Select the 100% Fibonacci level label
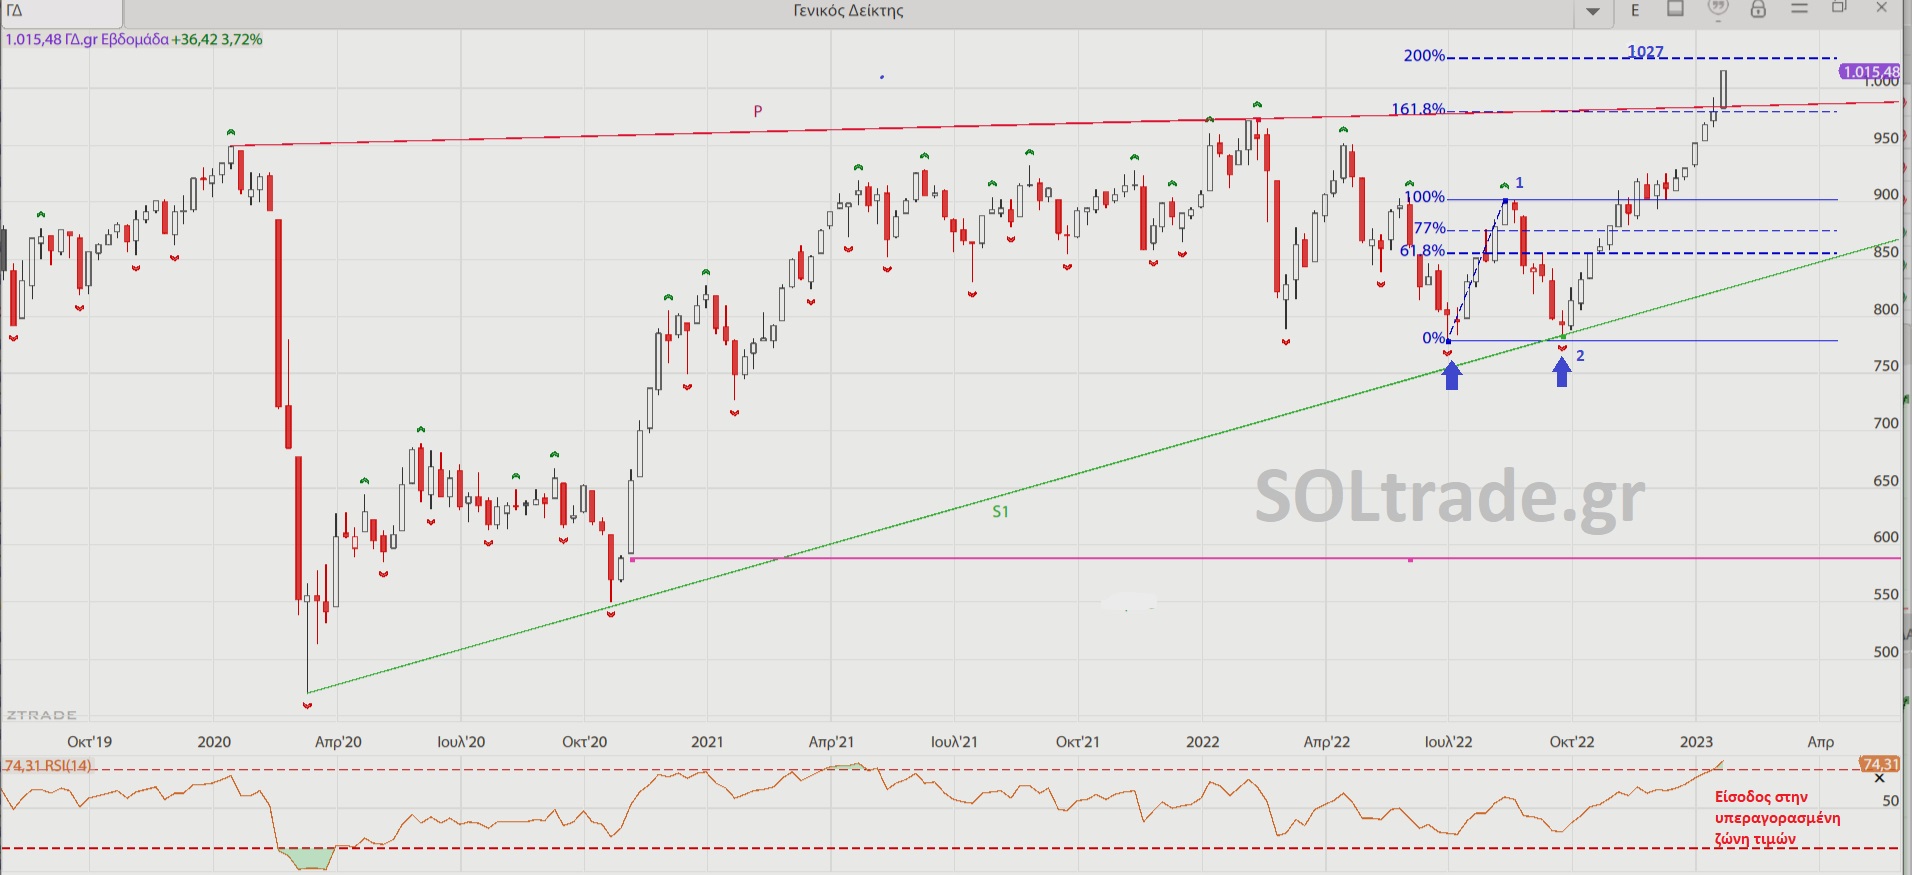The height and width of the screenshot is (875, 1912). [1424, 197]
